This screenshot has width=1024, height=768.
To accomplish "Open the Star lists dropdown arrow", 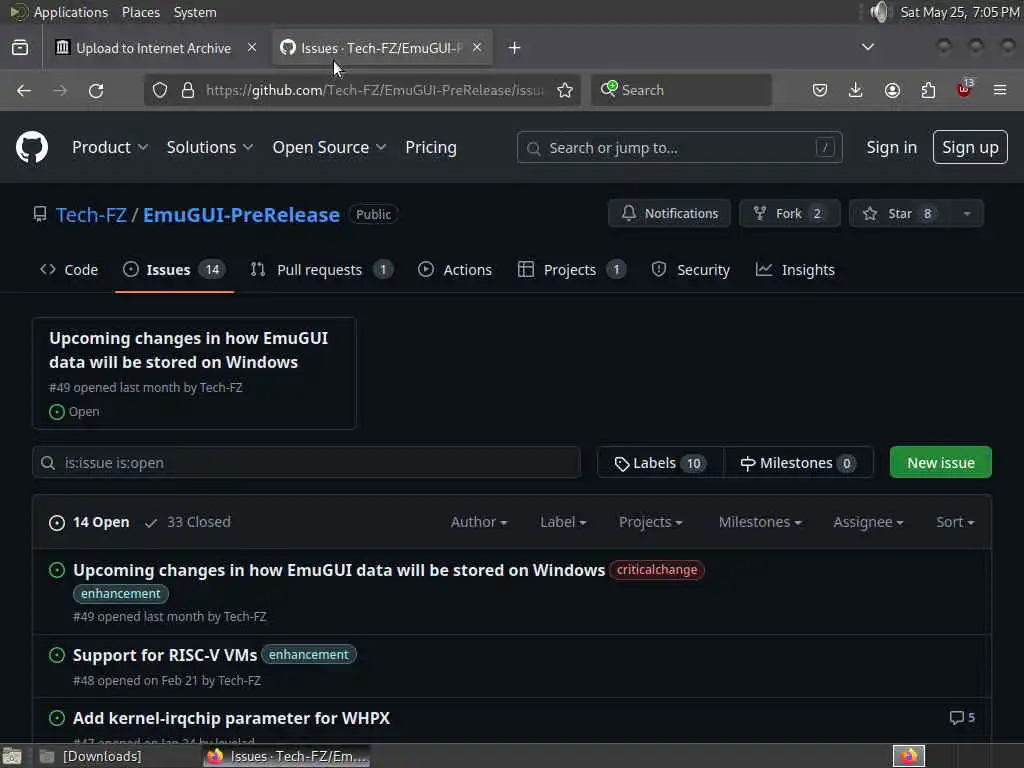I will [967, 214].
